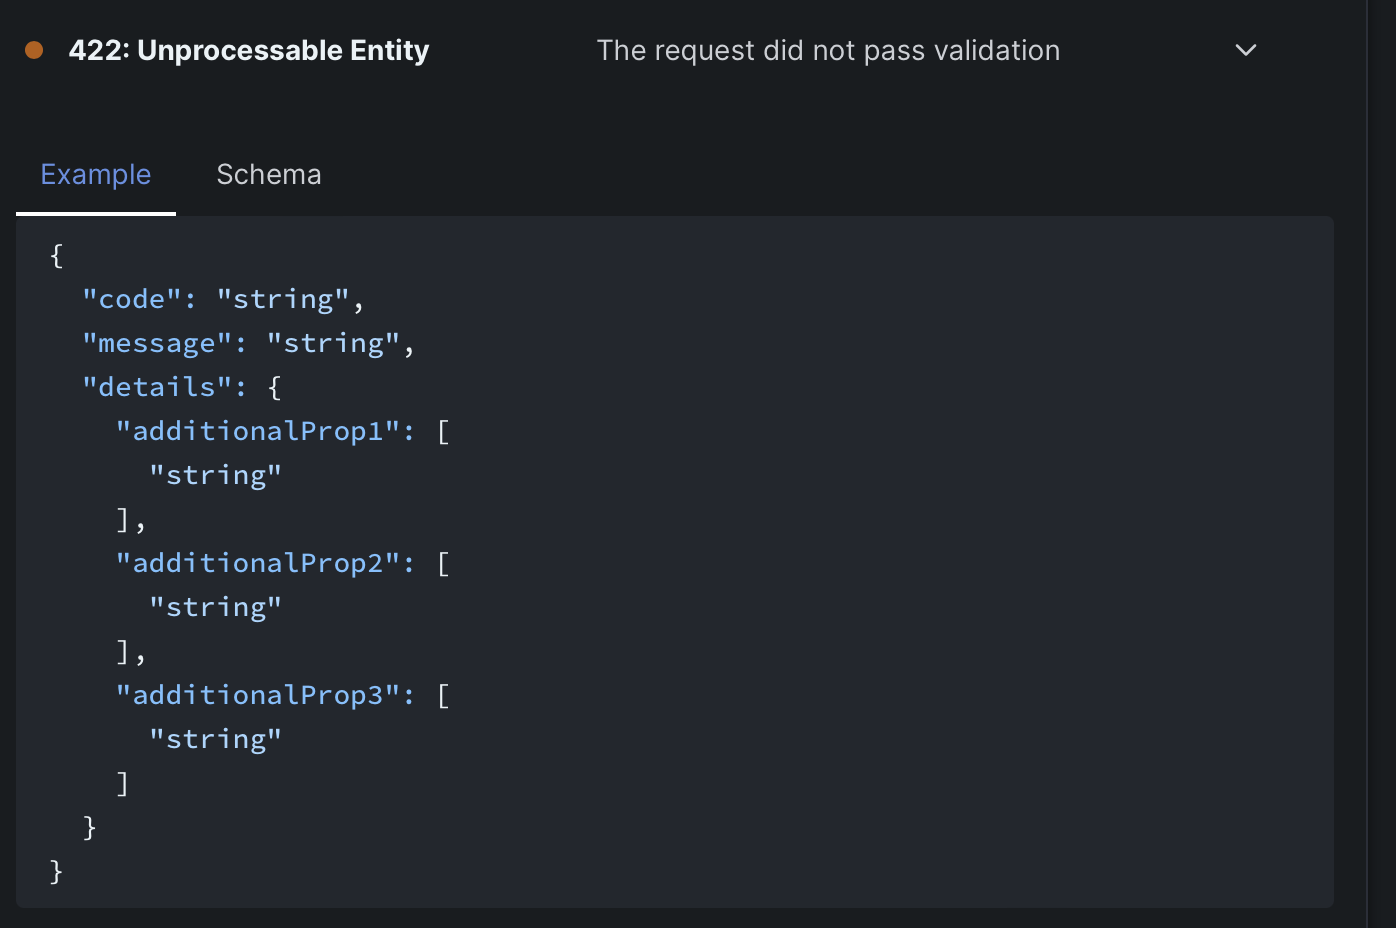The height and width of the screenshot is (928, 1396).
Task: Click the closing brace of the details object
Action: coord(89,827)
